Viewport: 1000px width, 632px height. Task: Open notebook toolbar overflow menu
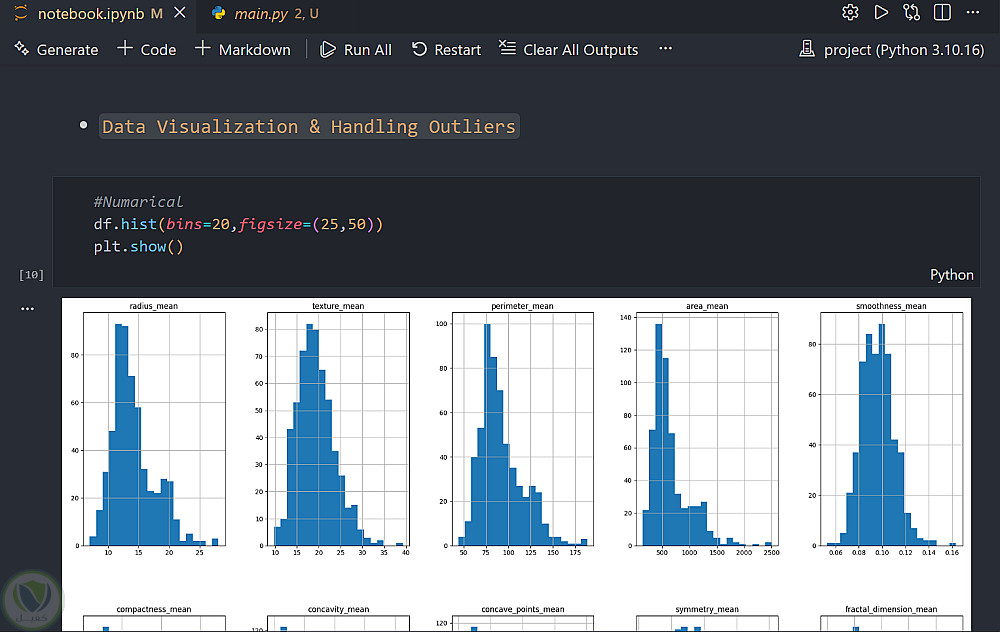click(666, 49)
